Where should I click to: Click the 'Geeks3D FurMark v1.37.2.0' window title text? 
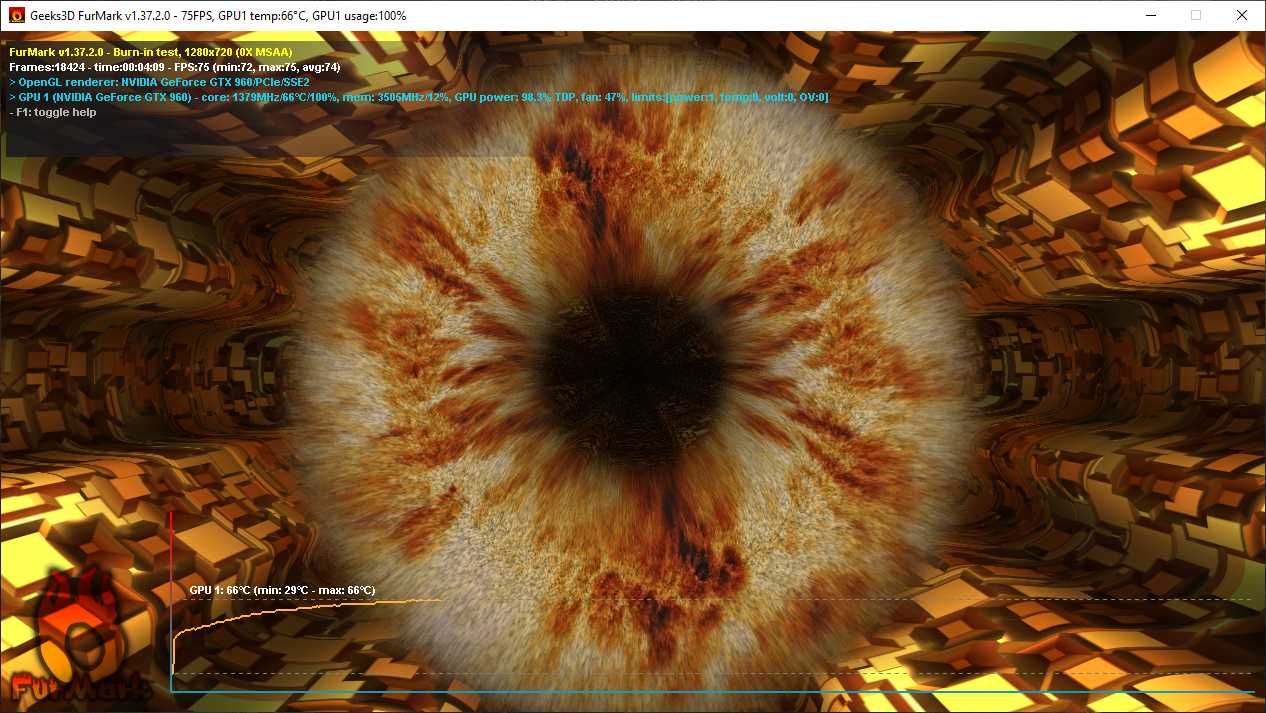tap(218, 16)
